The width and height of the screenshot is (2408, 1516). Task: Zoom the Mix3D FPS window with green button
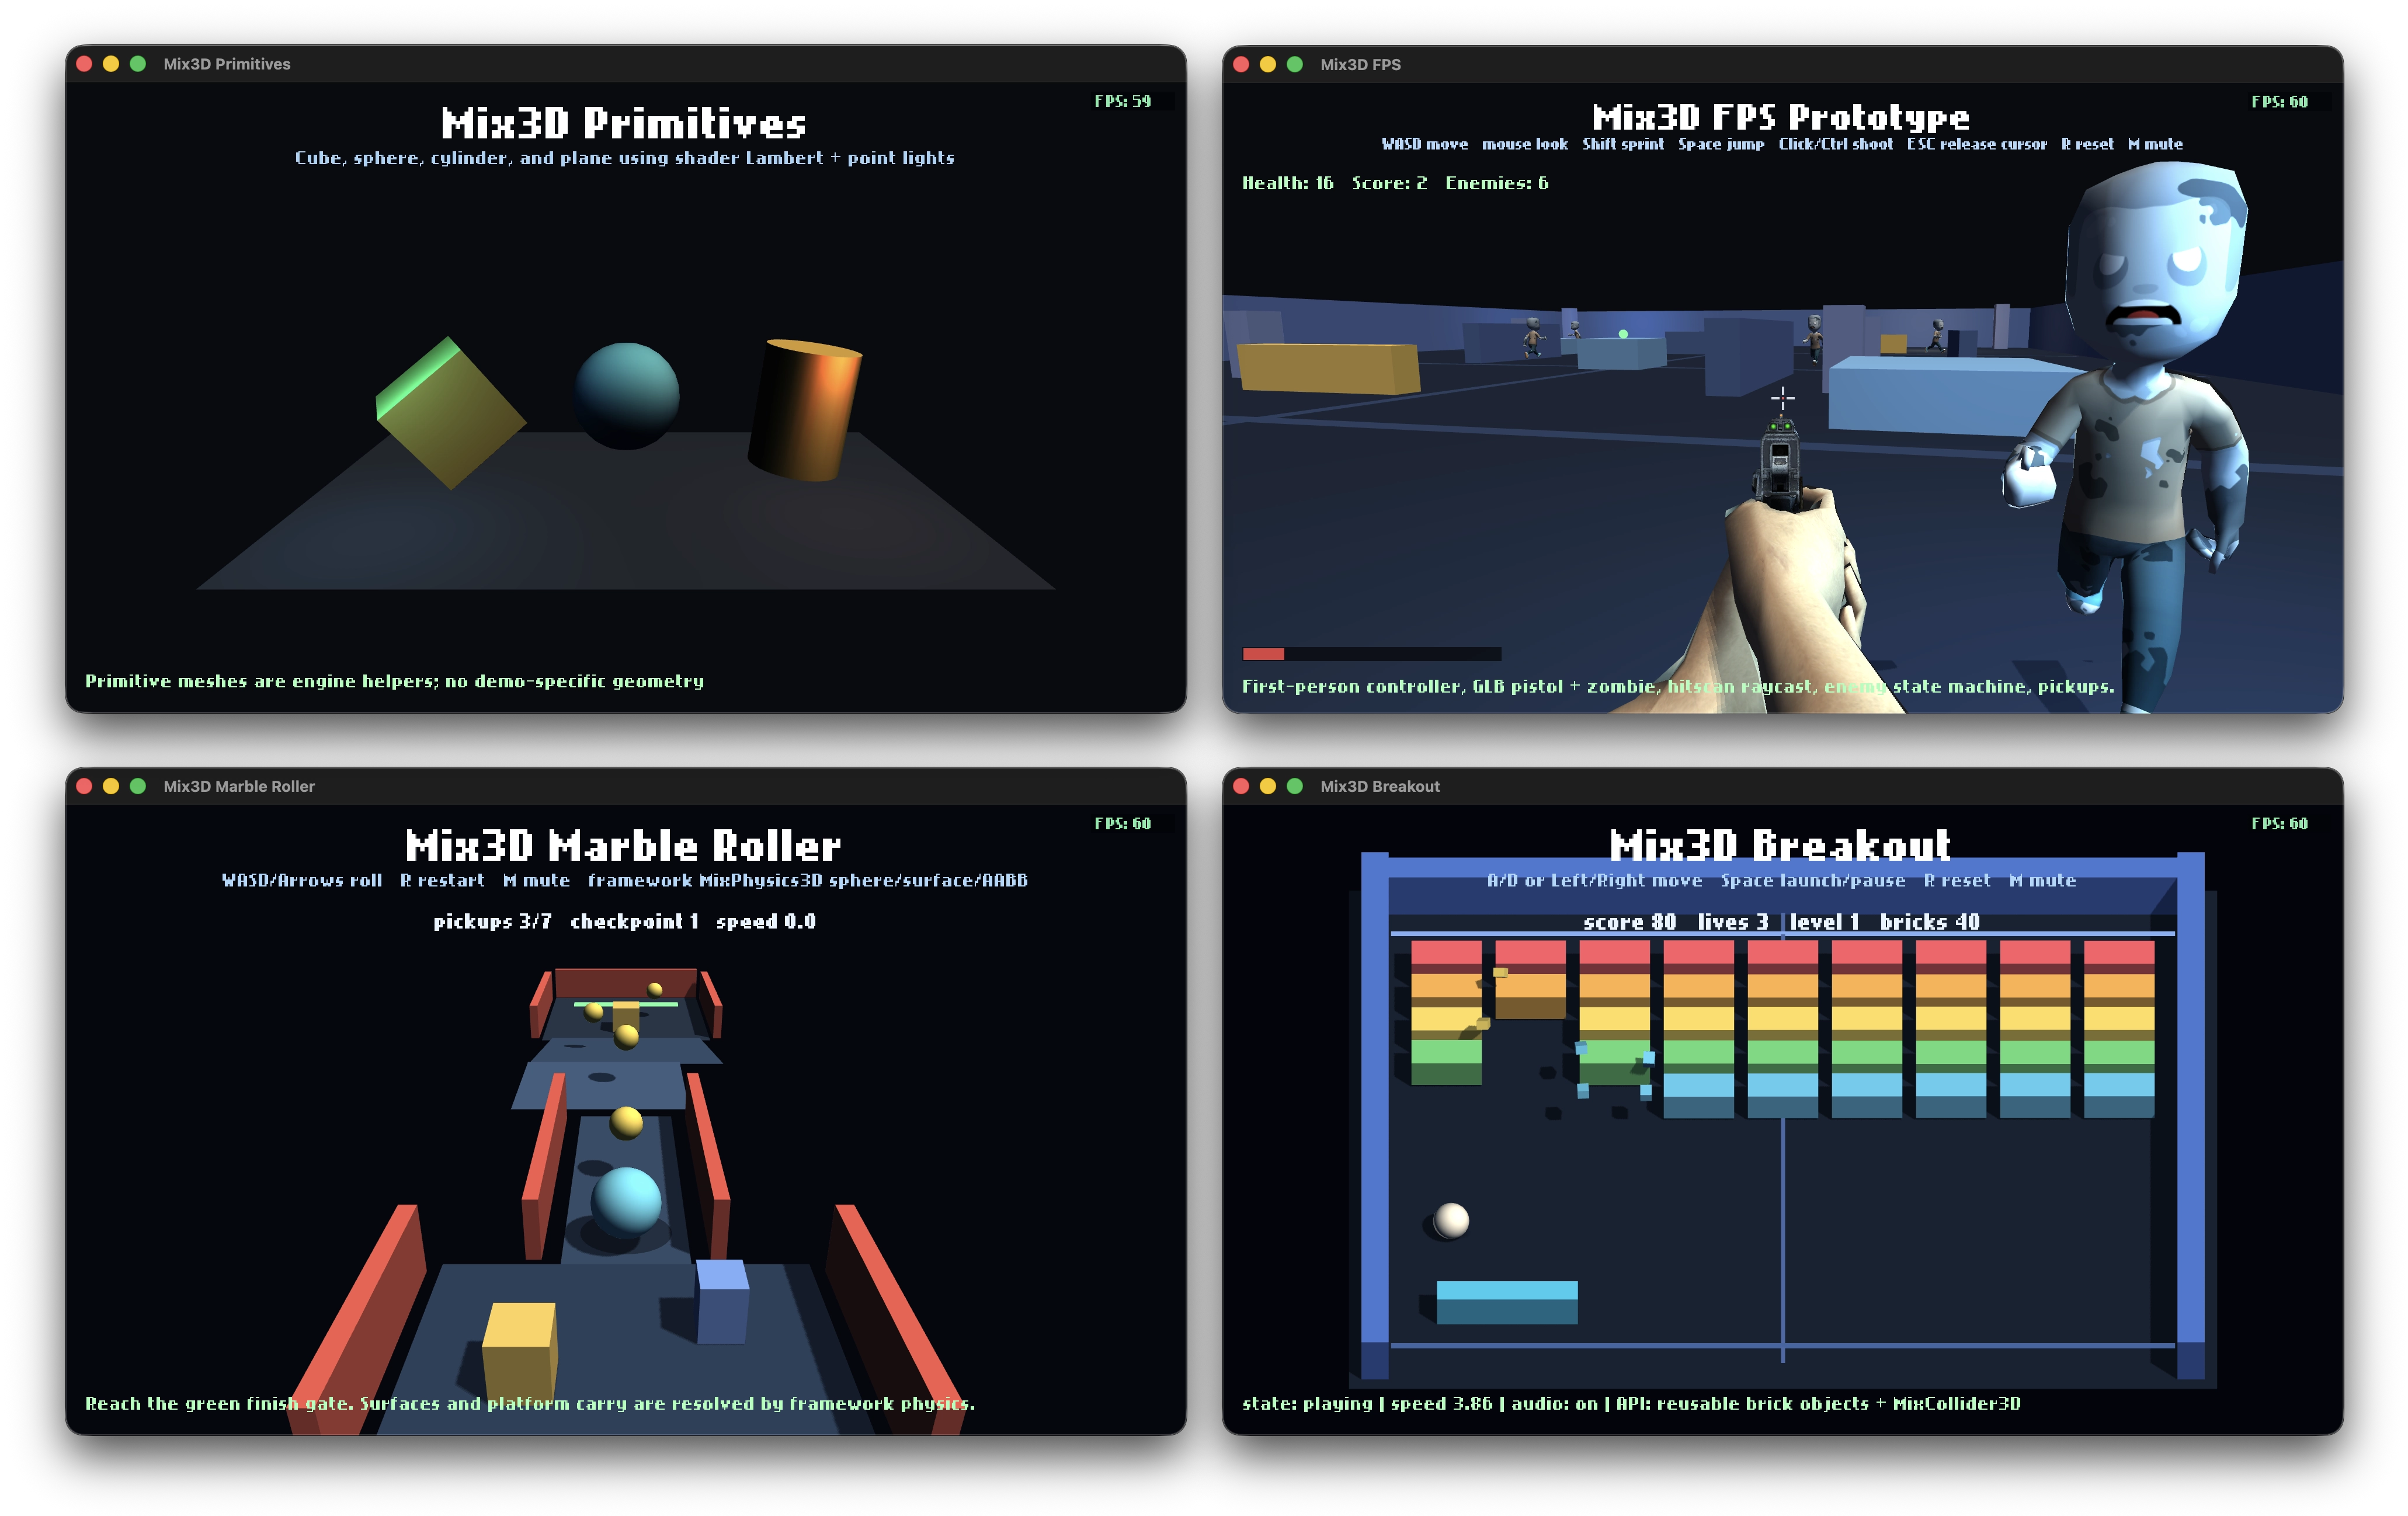click(x=1295, y=64)
